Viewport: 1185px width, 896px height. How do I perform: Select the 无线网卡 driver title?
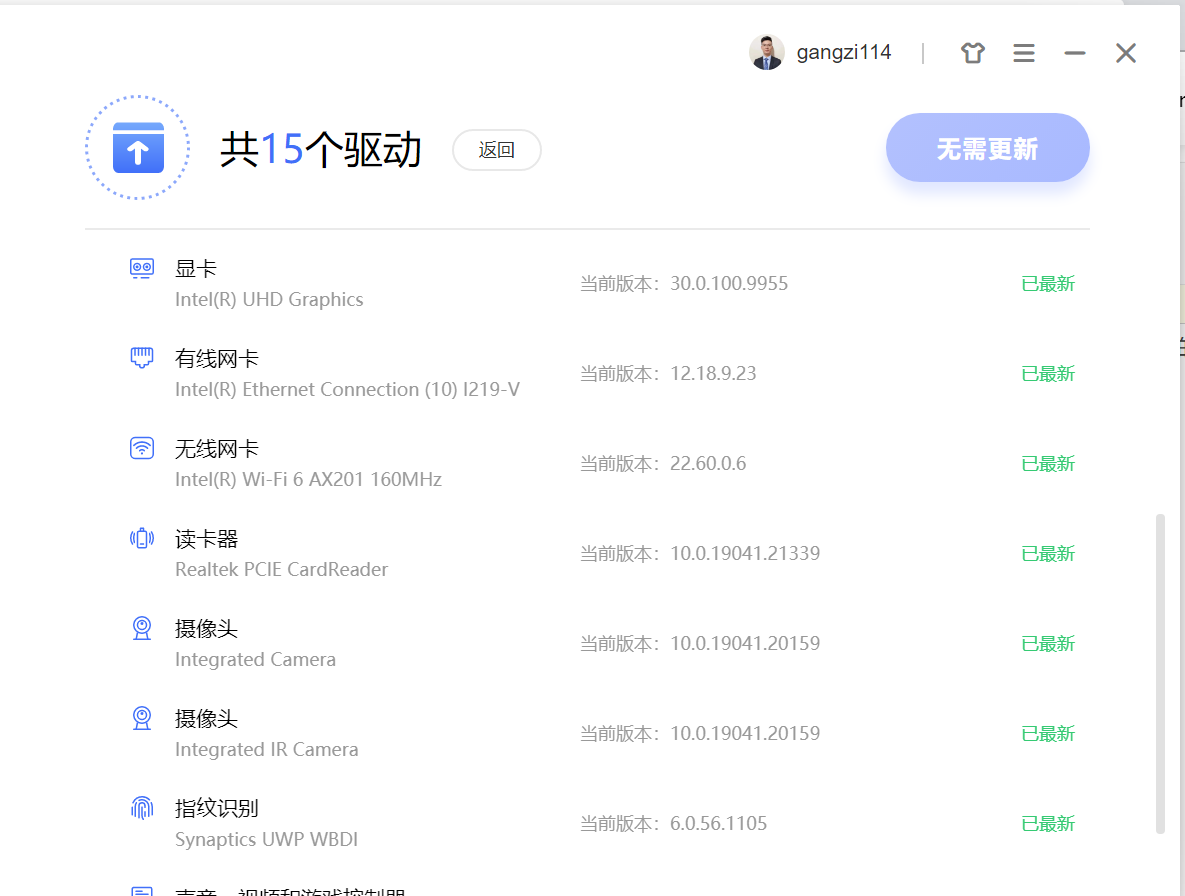[x=217, y=449]
